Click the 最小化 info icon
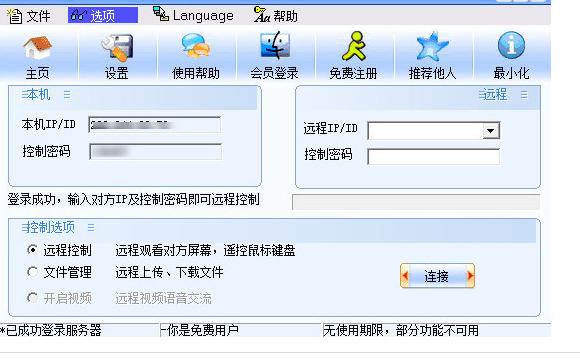Image resolution: width=580 pixels, height=363 pixels. point(511,45)
